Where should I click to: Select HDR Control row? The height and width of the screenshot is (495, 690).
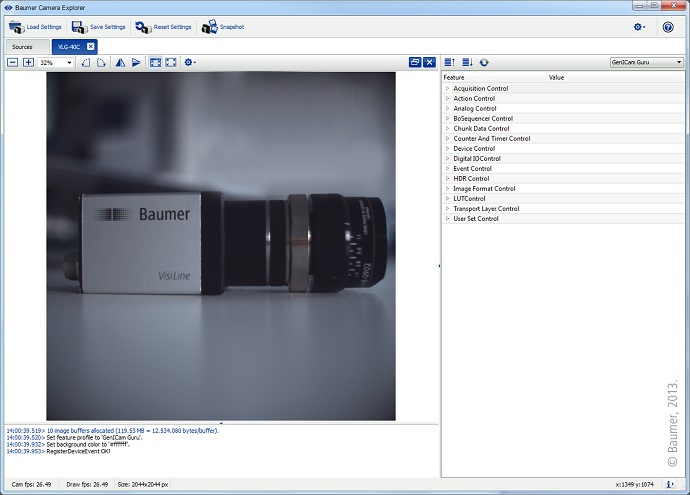coord(563,179)
